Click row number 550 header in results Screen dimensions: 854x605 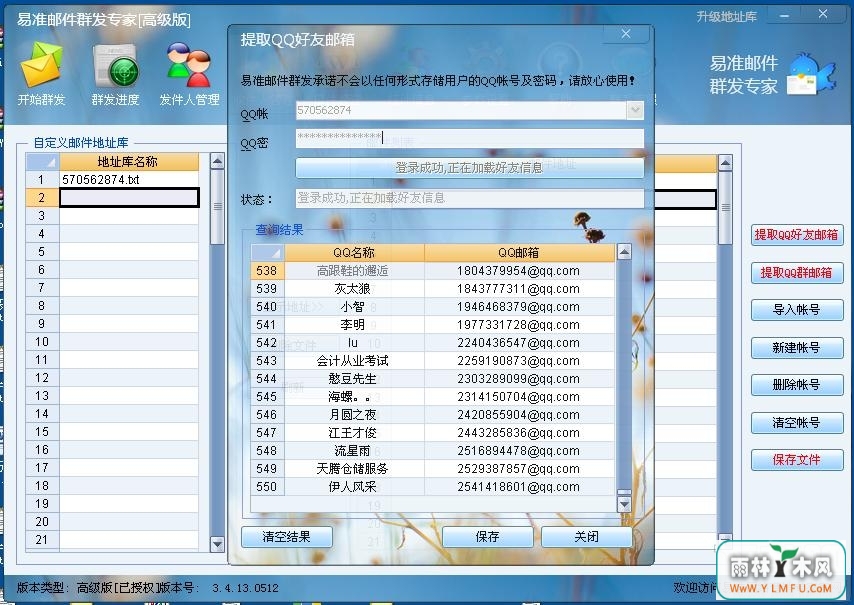(267, 486)
